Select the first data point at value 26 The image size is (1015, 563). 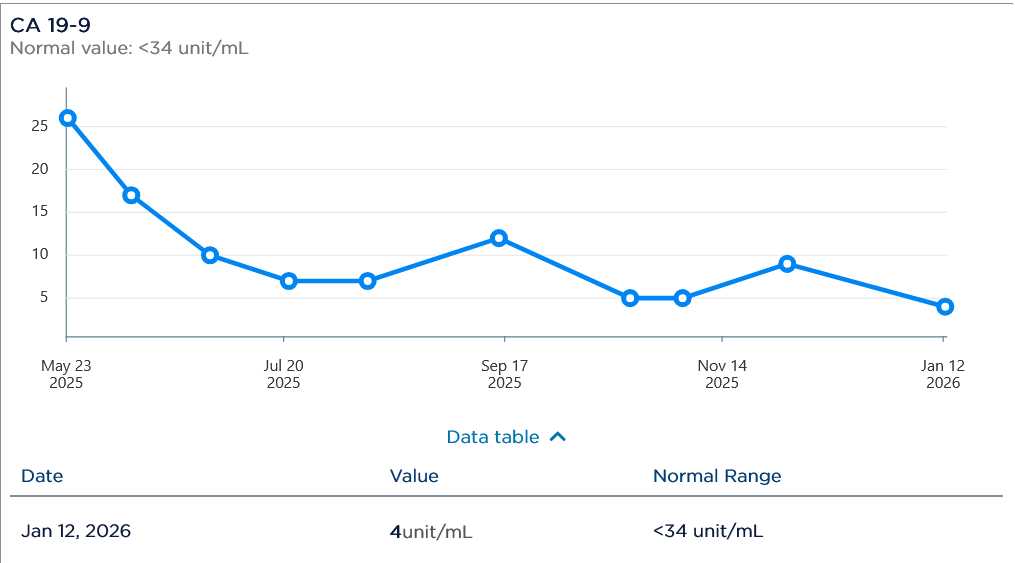[67, 118]
